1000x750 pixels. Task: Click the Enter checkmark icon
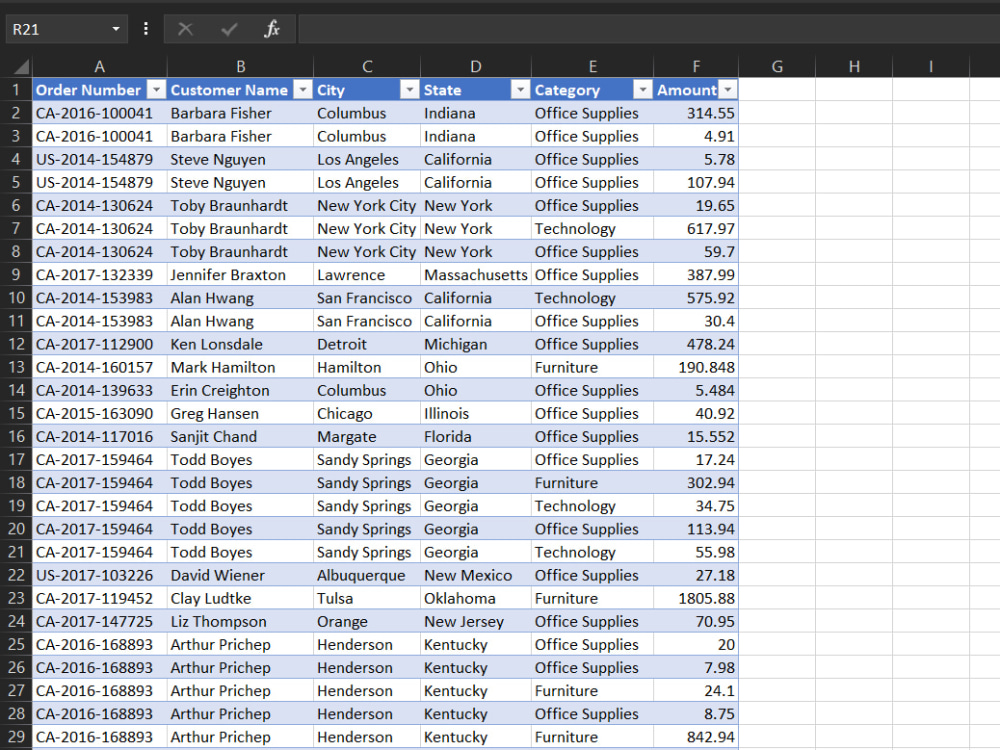(227, 29)
